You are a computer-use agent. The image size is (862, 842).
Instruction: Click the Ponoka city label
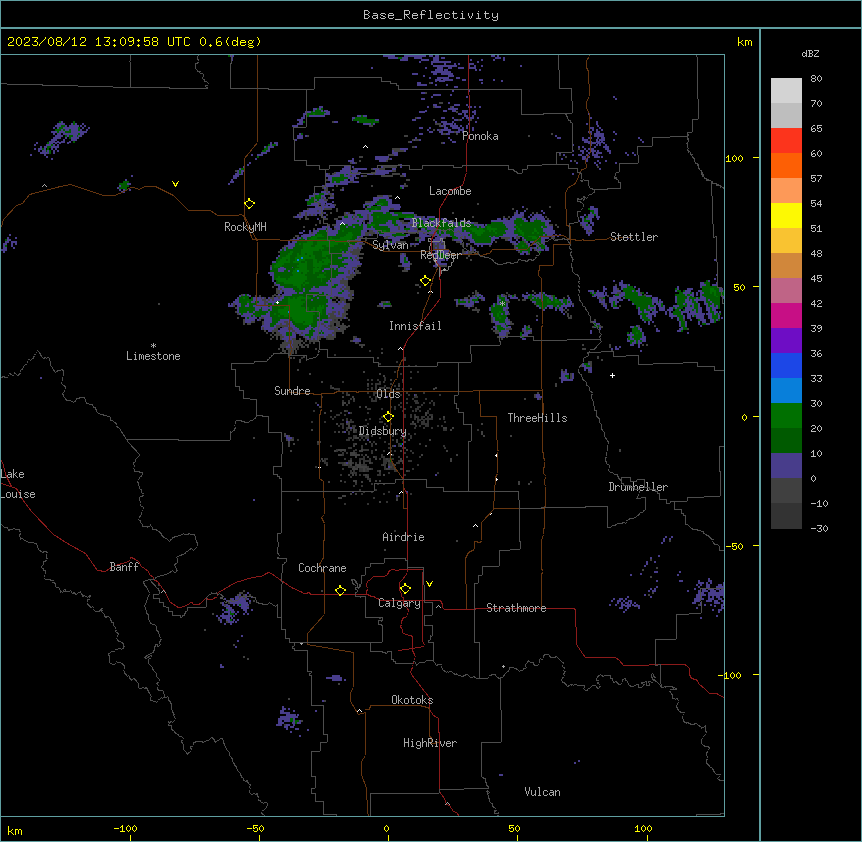(x=480, y=136)
